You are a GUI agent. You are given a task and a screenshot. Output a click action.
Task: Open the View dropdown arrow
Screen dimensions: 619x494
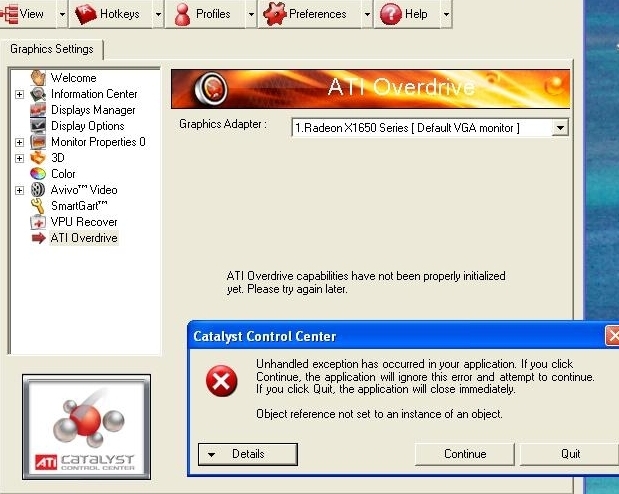pyautogui.click(x=62, y=14)
